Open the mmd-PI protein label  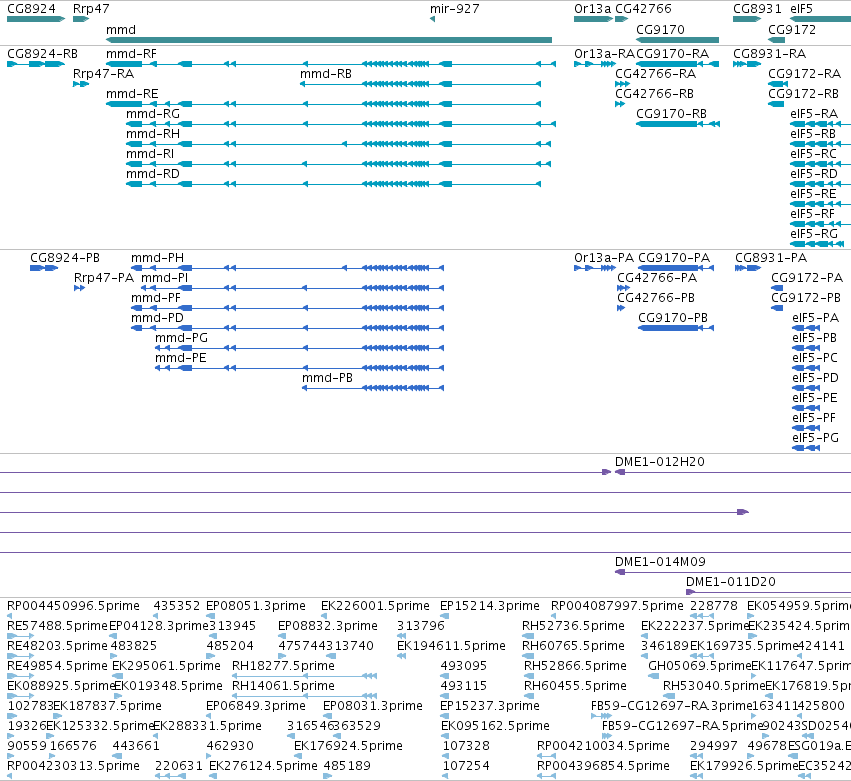pos(164,277)
